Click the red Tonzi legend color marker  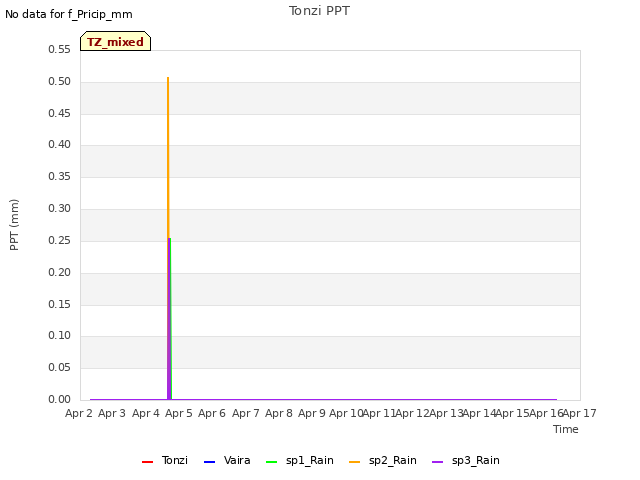tap(147, 462)
